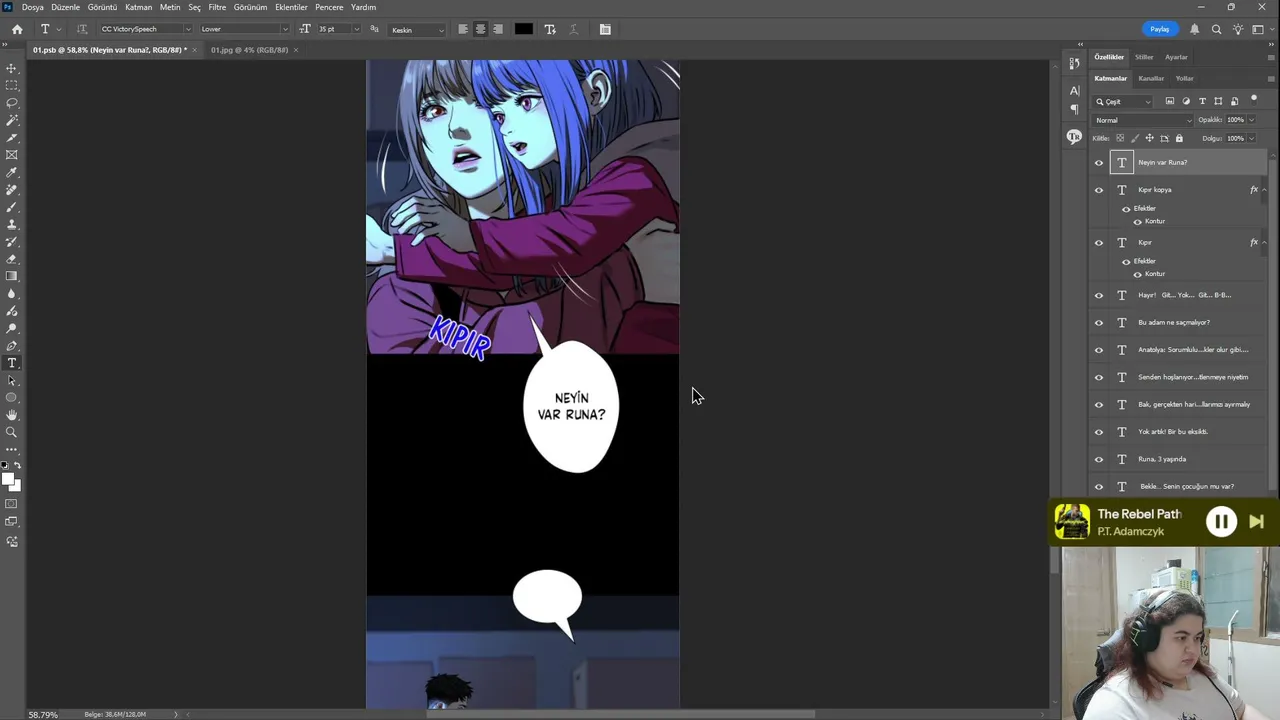Open the Katman menu
Screen dimensions: 1280x720
pyautogui.click(x=139, y=7)
